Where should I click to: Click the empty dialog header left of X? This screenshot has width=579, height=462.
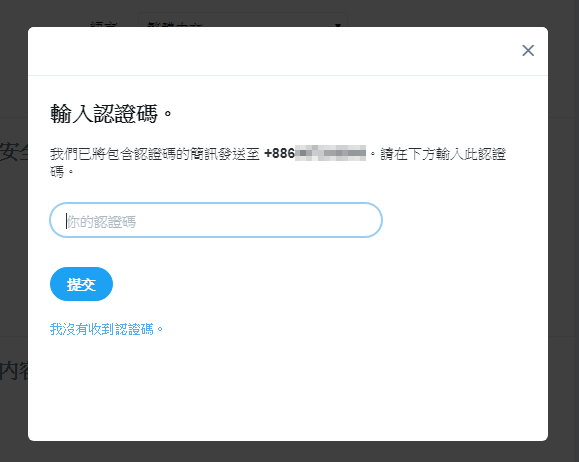273,51
